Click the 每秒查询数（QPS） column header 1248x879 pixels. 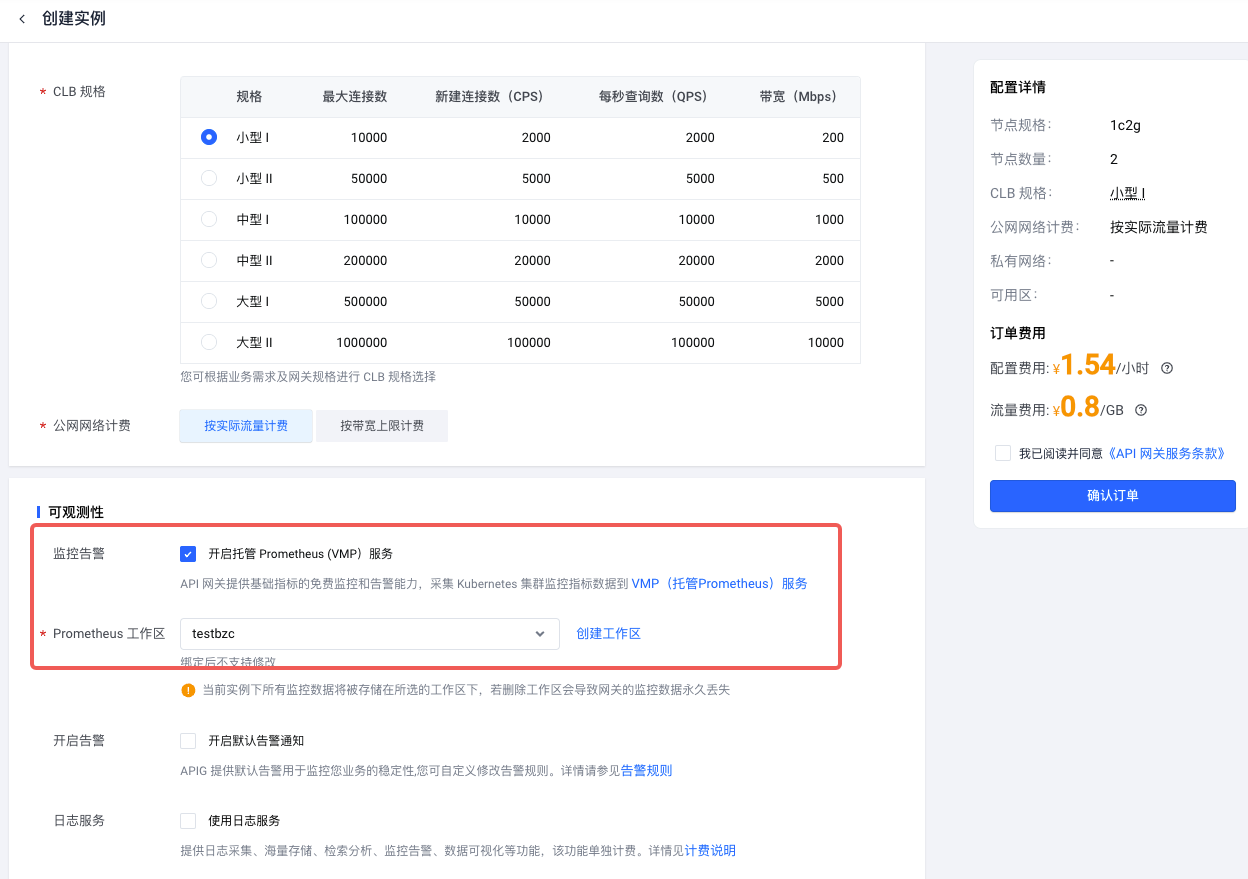(x=657, y=97)
